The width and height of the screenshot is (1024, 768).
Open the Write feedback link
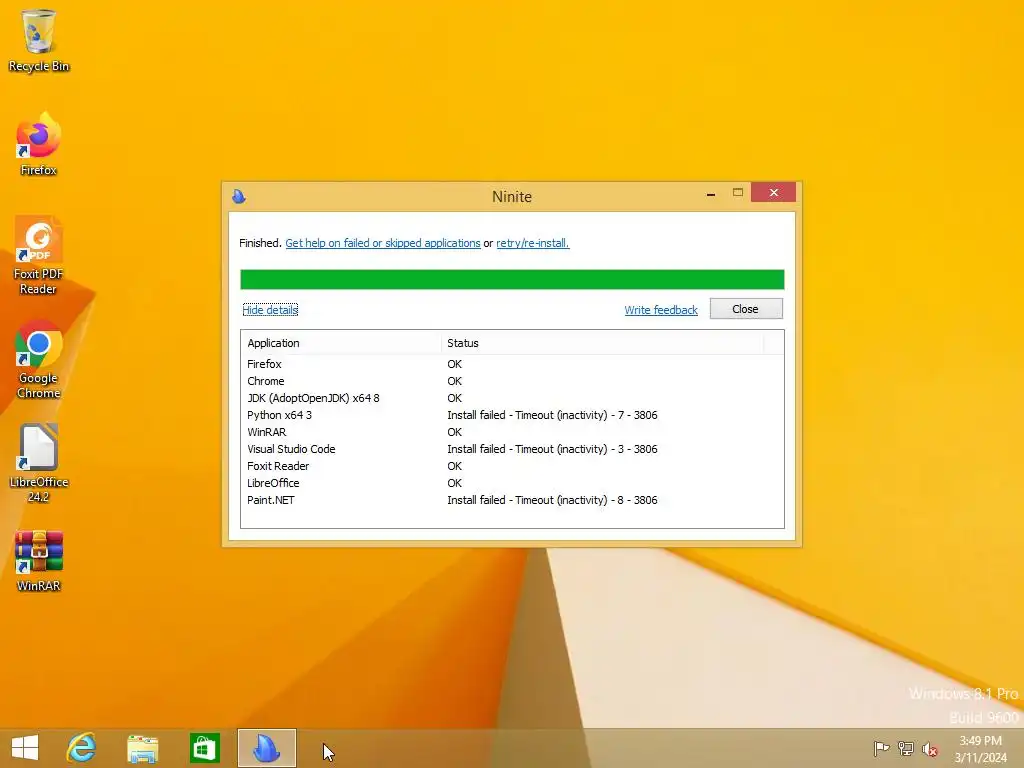coord(661,310)
